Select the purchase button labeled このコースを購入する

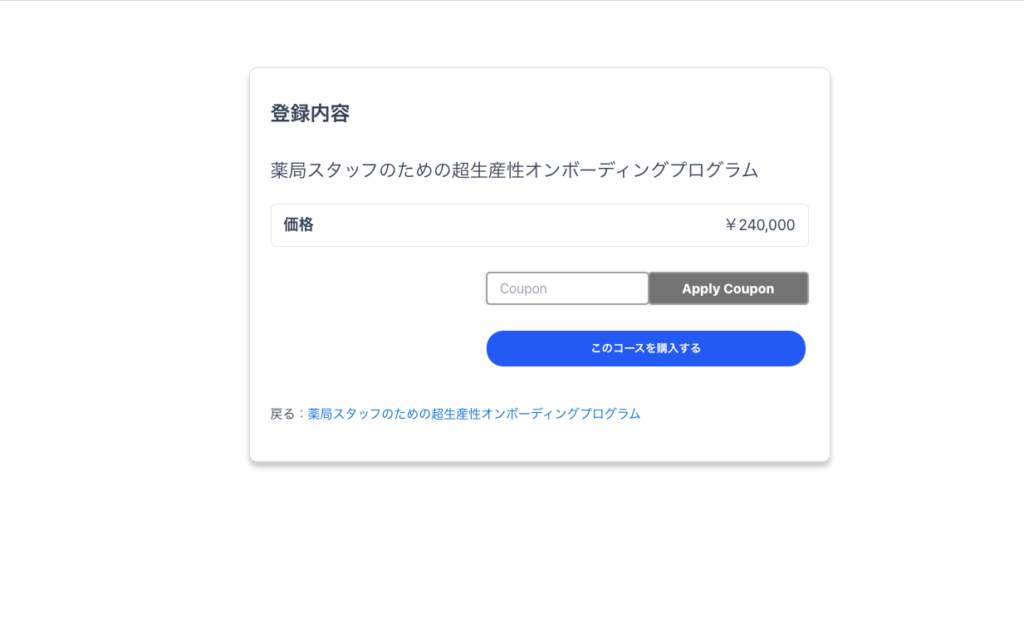tap(645, 348)
